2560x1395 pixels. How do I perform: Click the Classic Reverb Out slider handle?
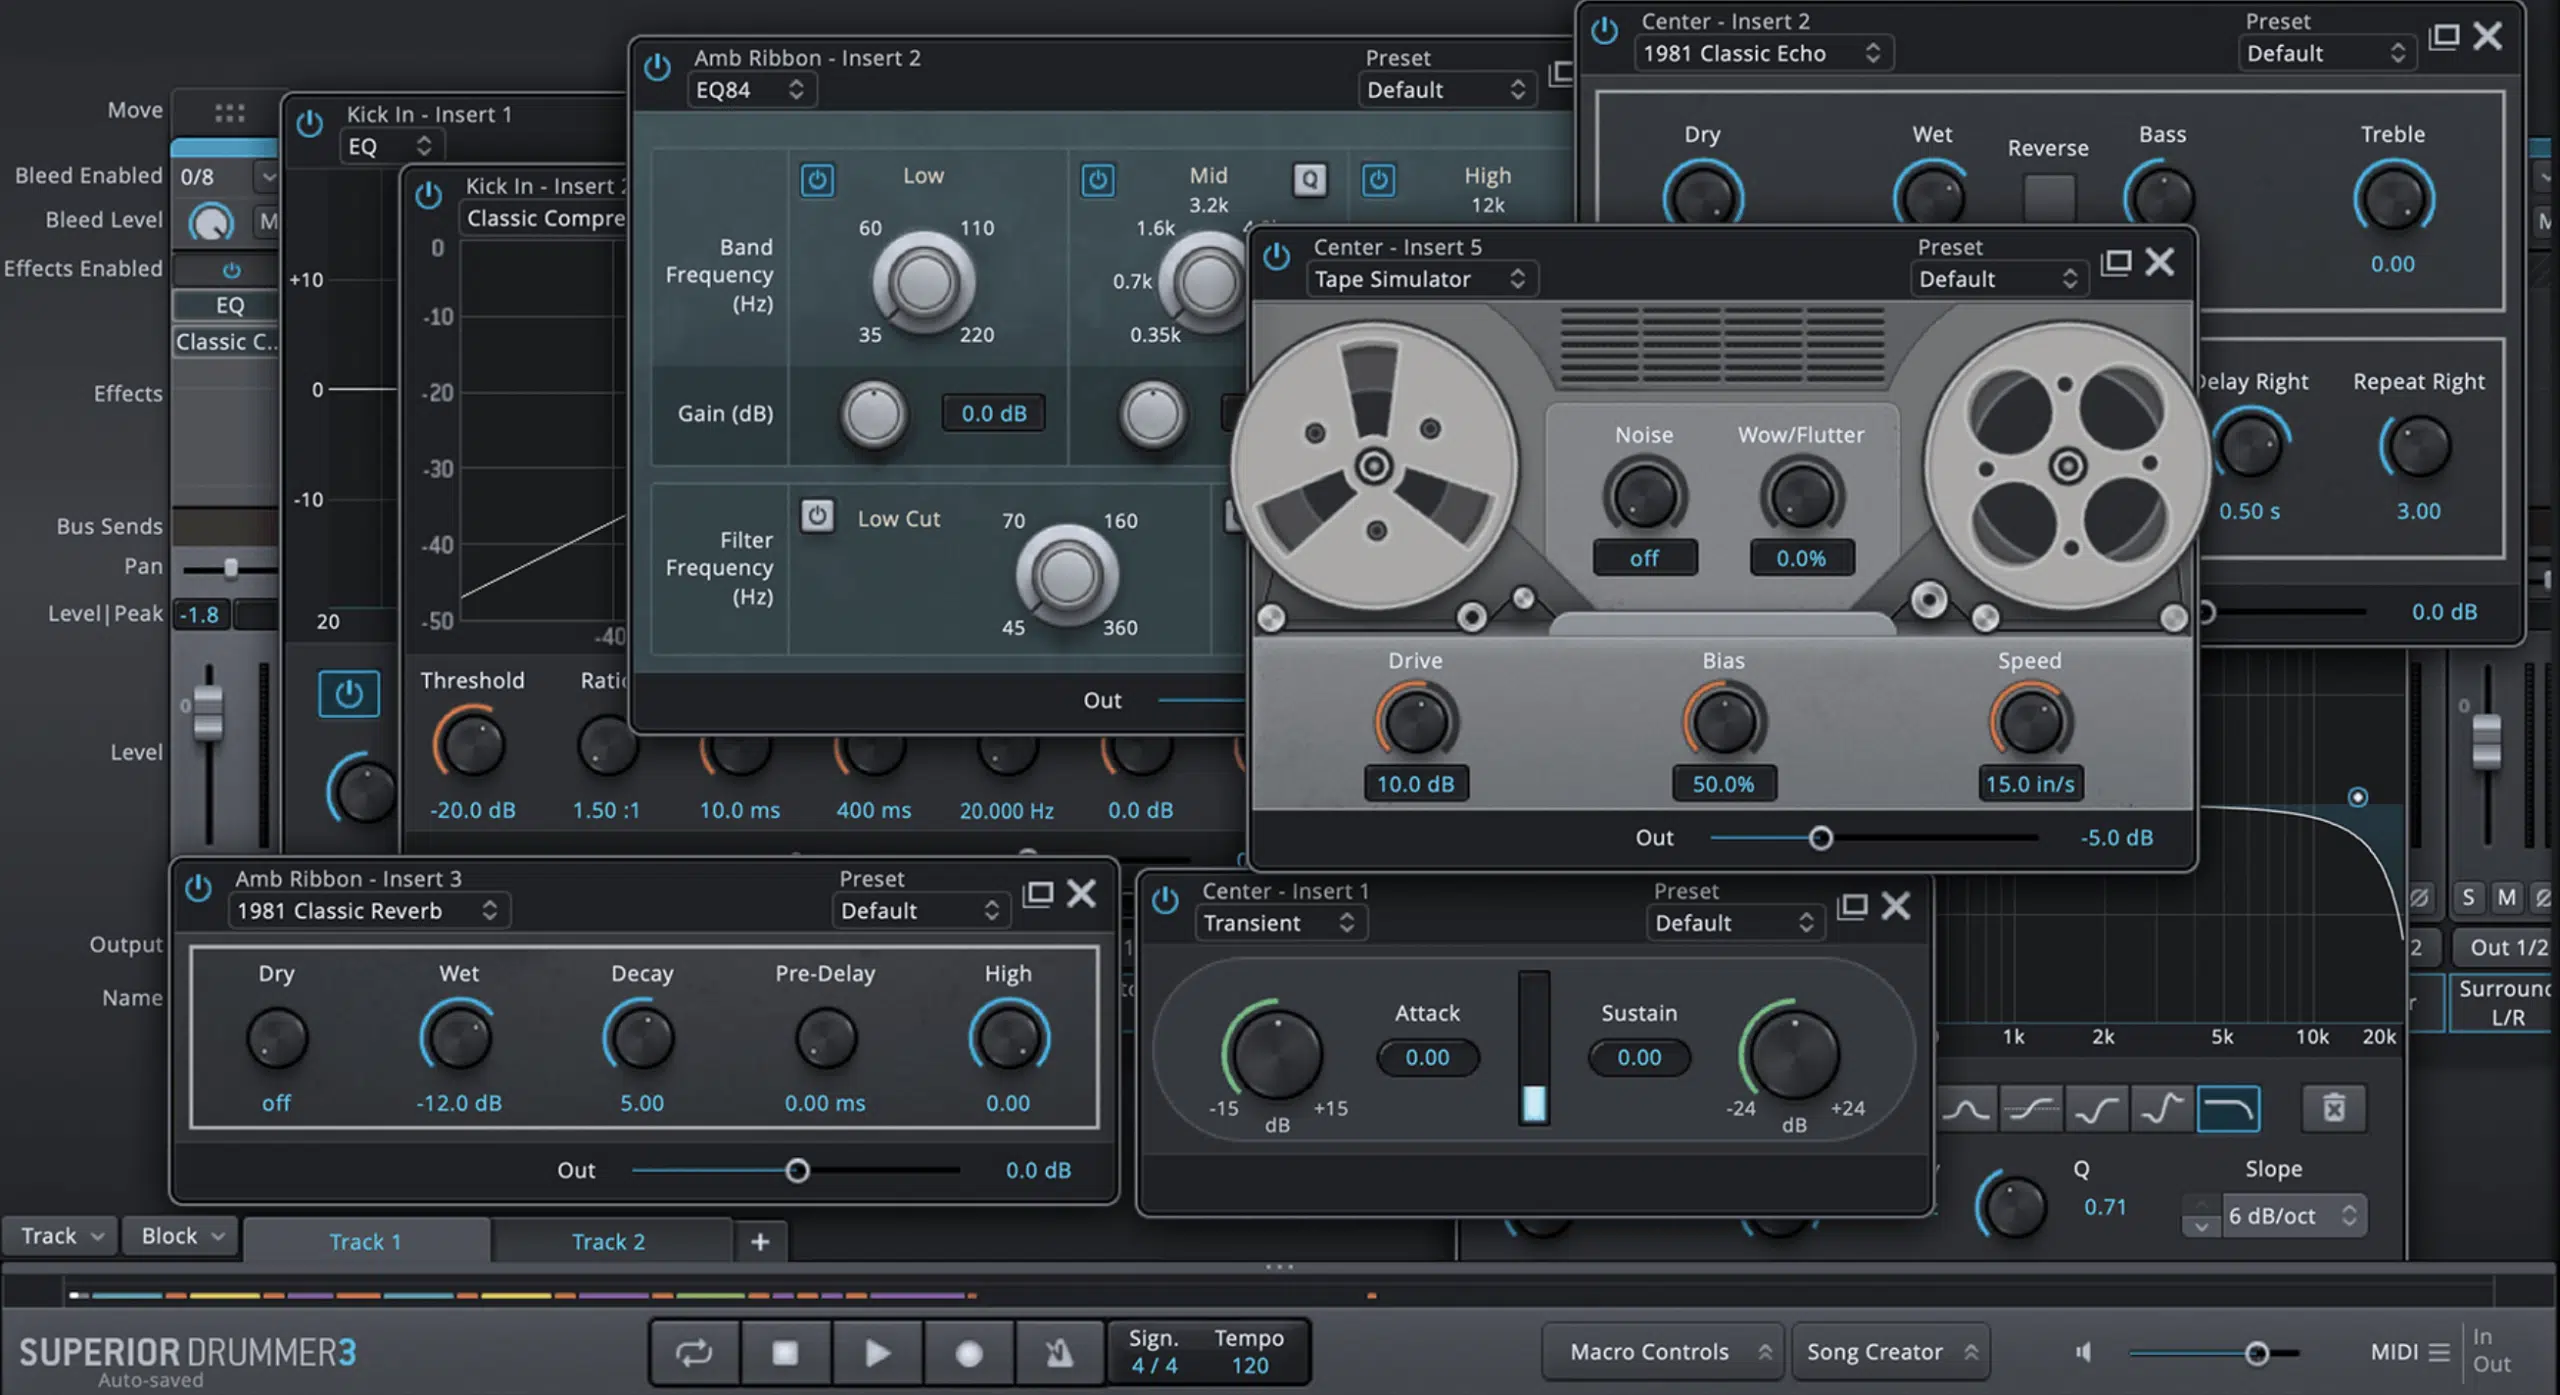coord(797,1170)
